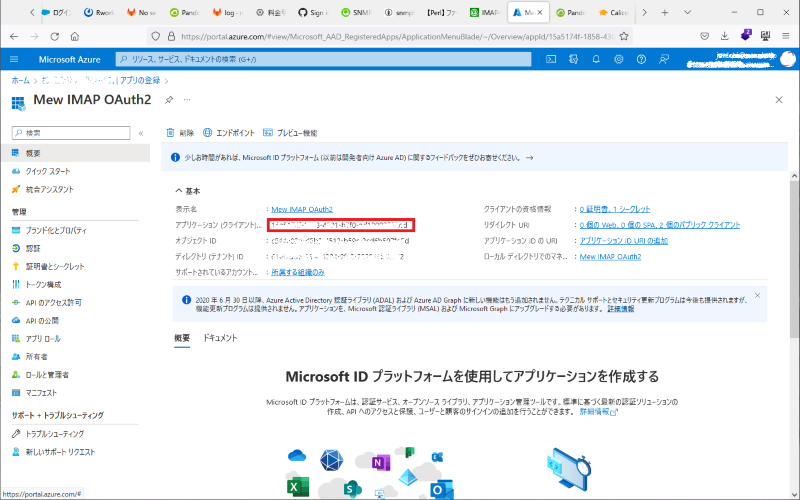Click プレビュー機能 in the toolbar
The width and height of the screenshot is (800, 500).
coord(290,132)
